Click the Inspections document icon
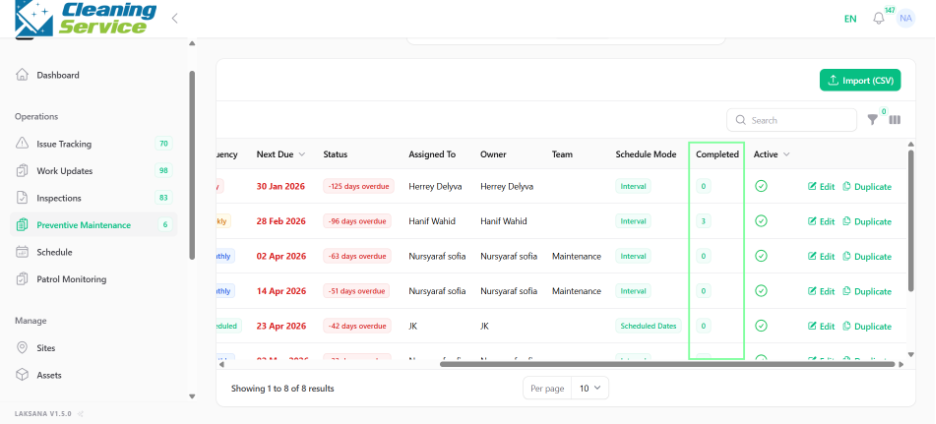 [x=22, y=198]
